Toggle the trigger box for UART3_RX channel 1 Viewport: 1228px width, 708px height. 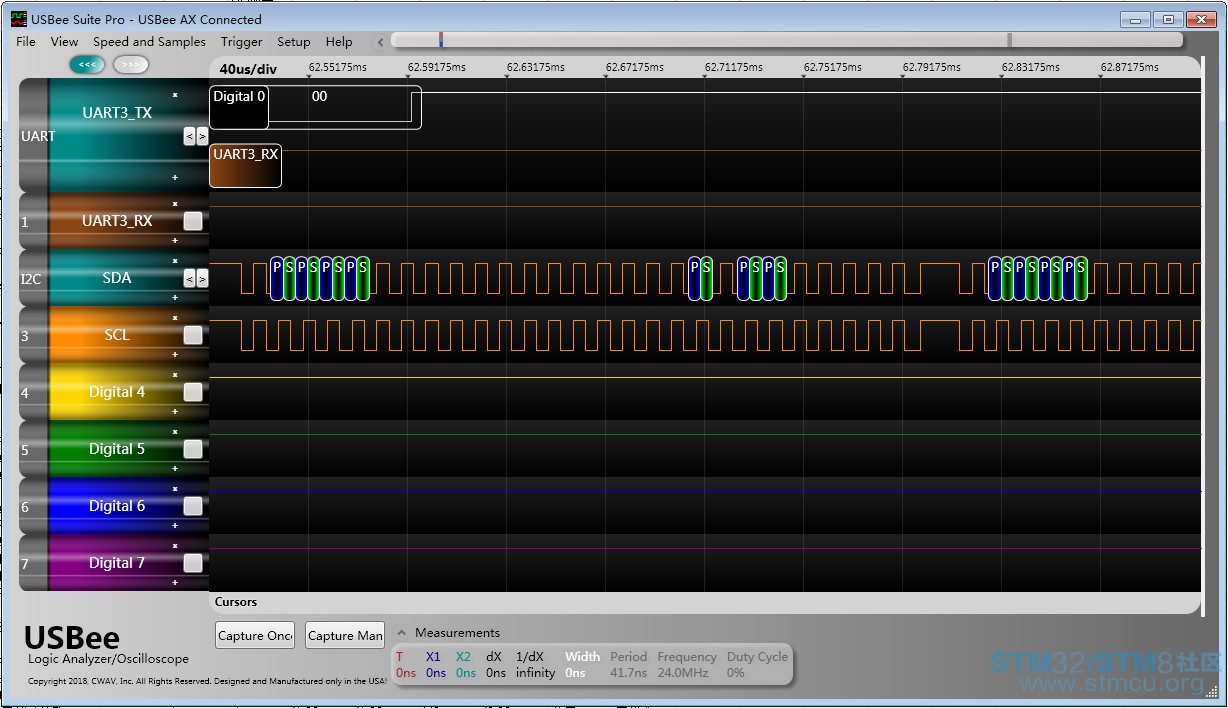pyautogui.click(x=193, y=221)
